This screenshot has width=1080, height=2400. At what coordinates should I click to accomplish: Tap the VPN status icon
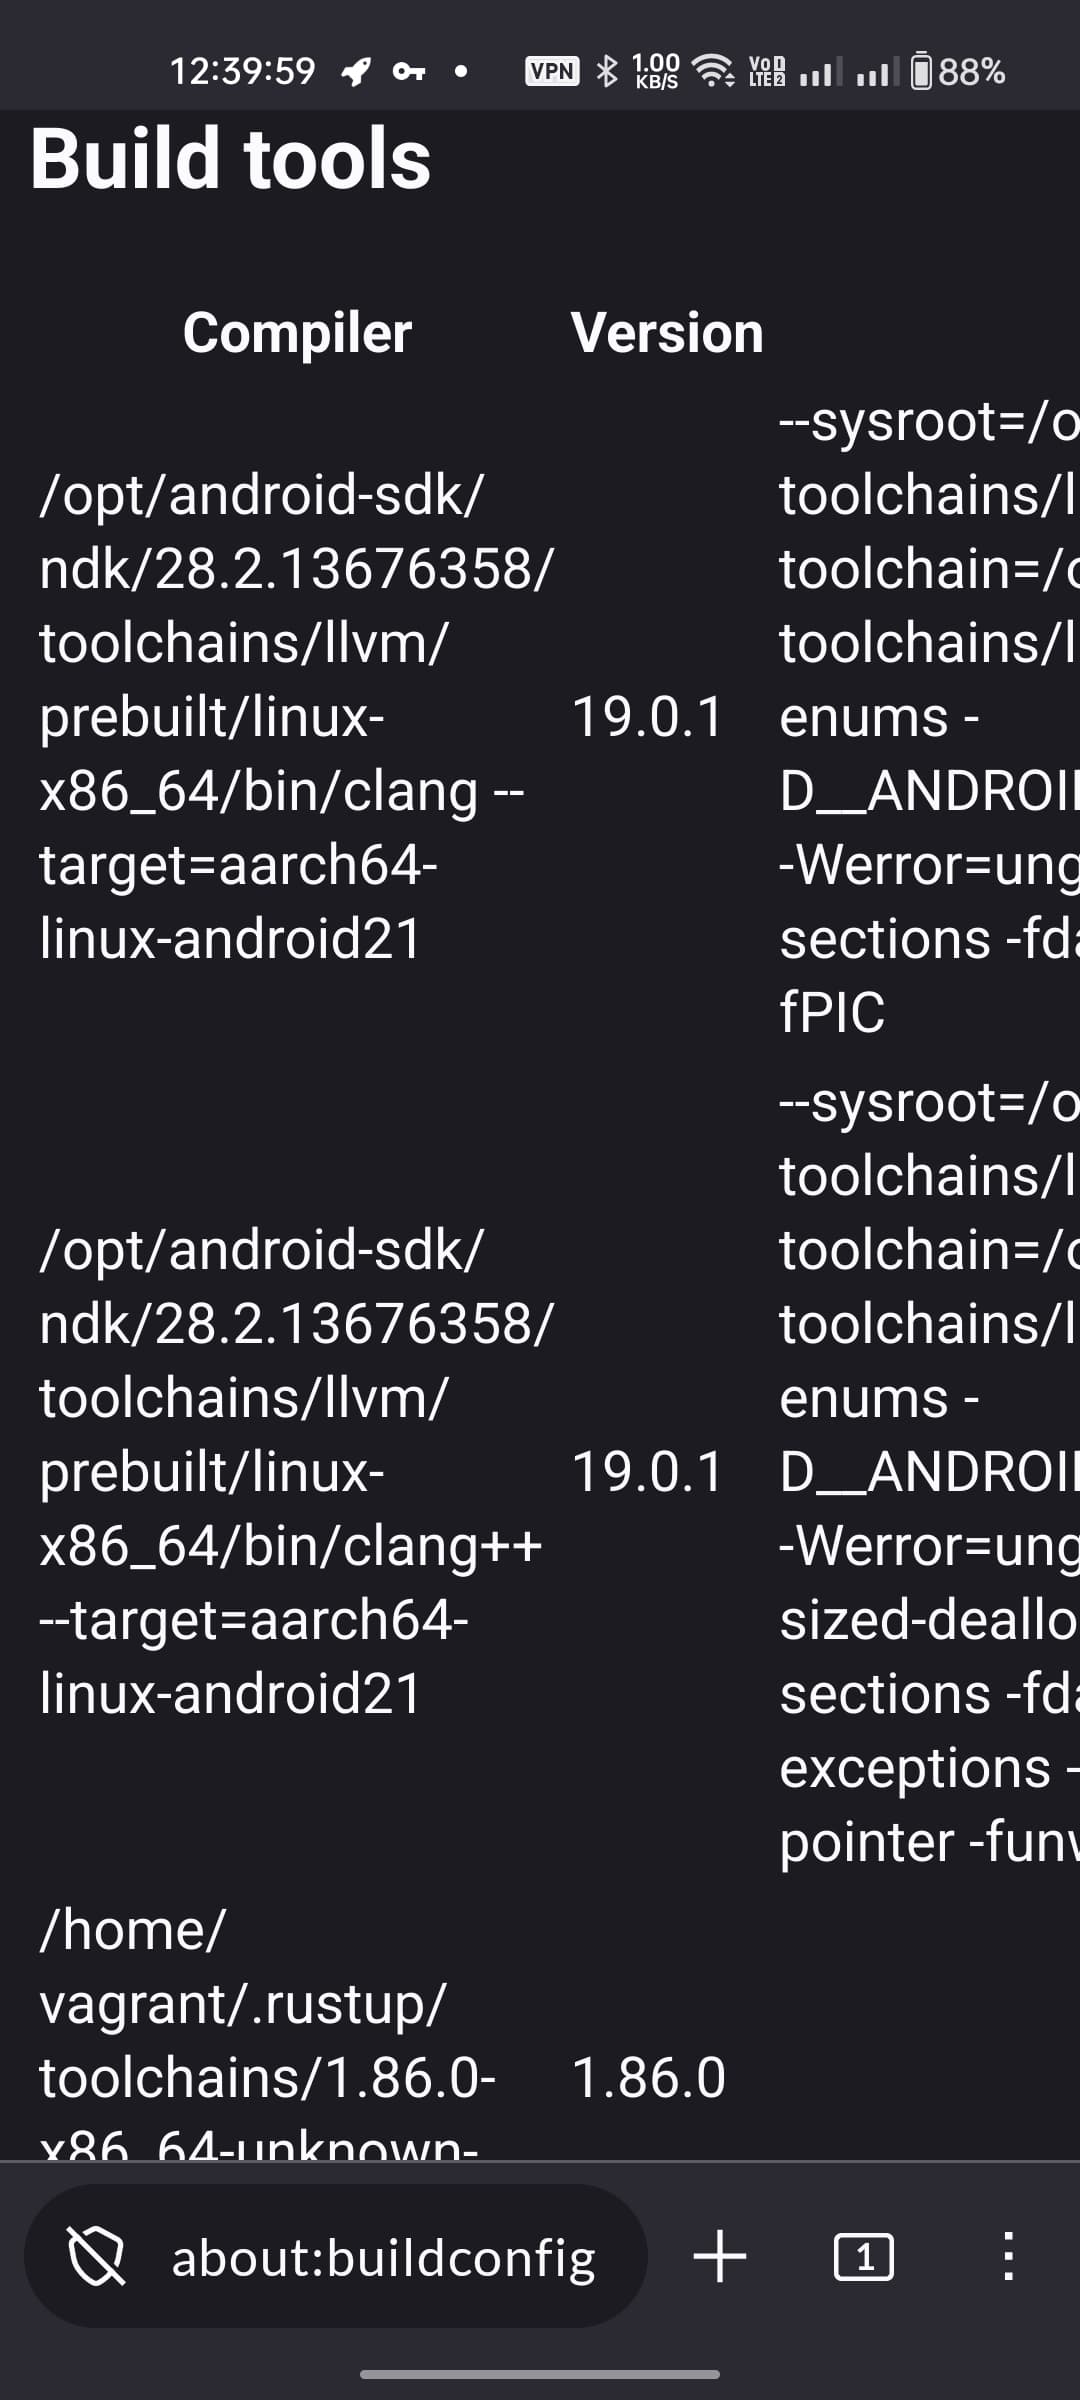[552, 72]
